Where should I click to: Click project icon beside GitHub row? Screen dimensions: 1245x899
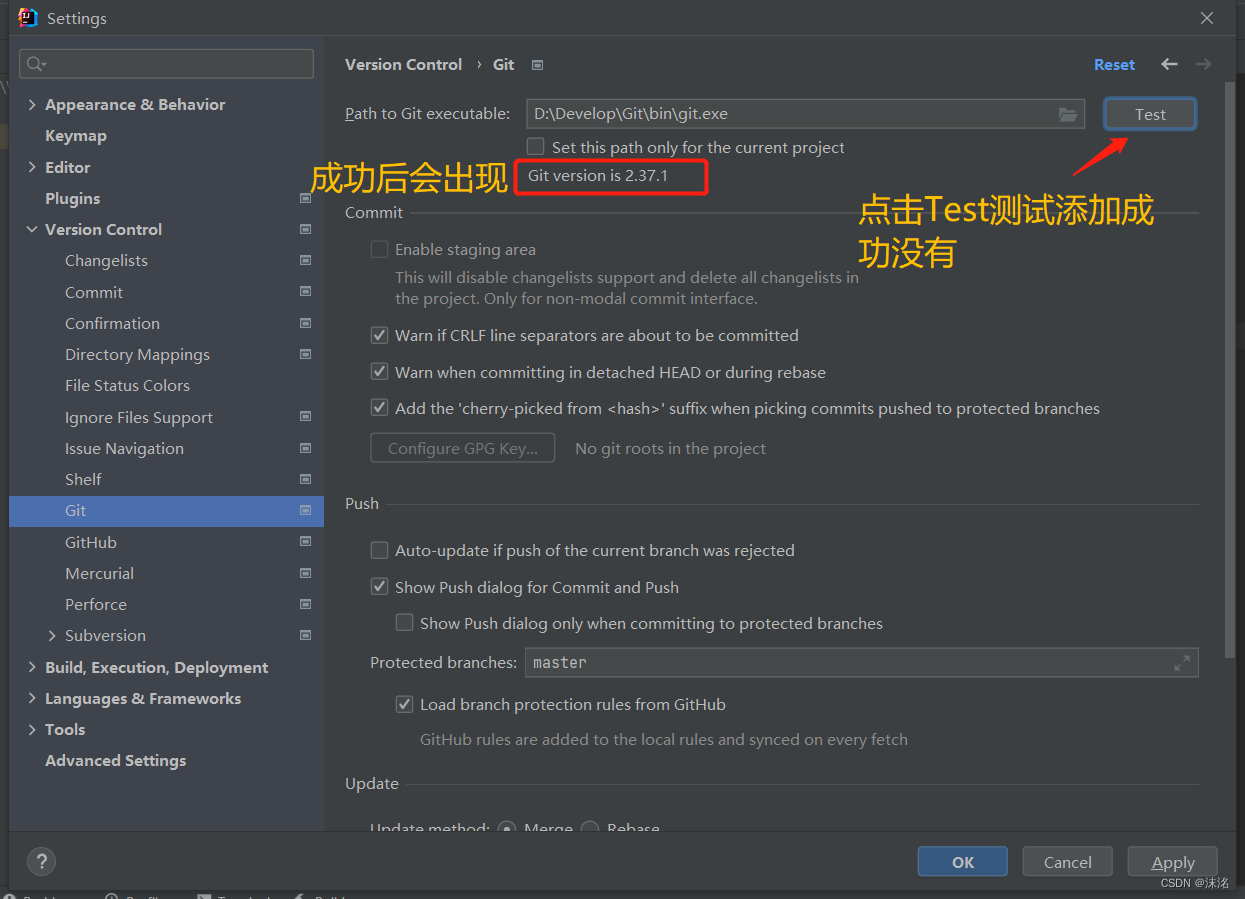[x=305, y=542]
